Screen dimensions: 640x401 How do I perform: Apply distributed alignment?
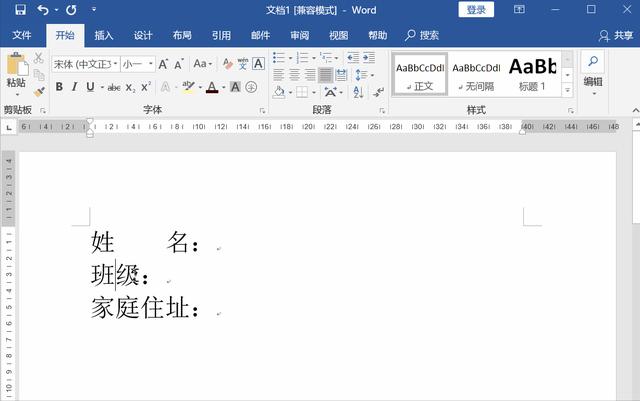pos(341,75)
